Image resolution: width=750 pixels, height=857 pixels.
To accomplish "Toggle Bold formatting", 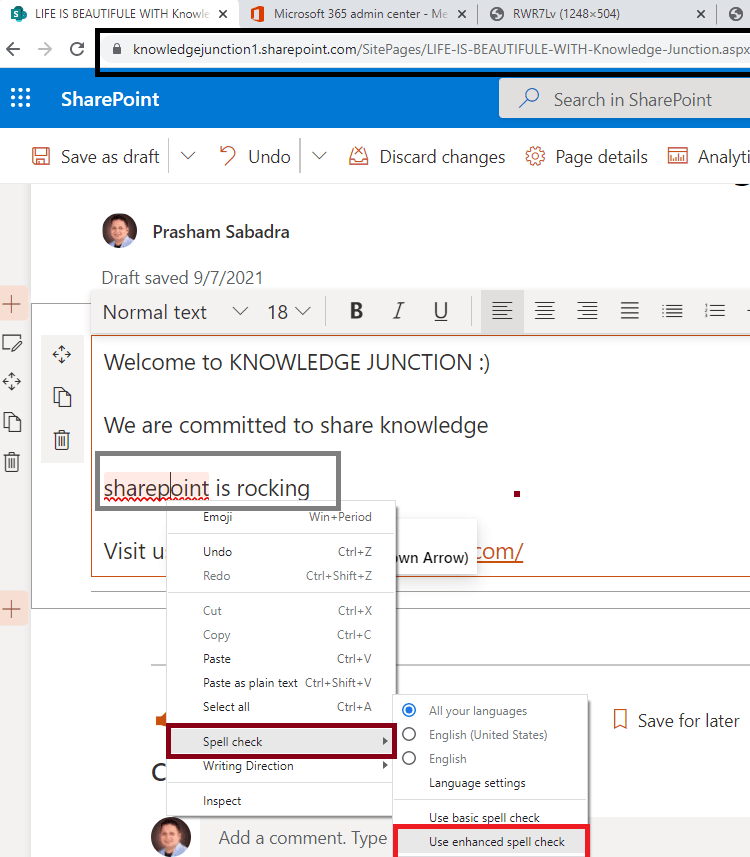I will tap(356, 311).
